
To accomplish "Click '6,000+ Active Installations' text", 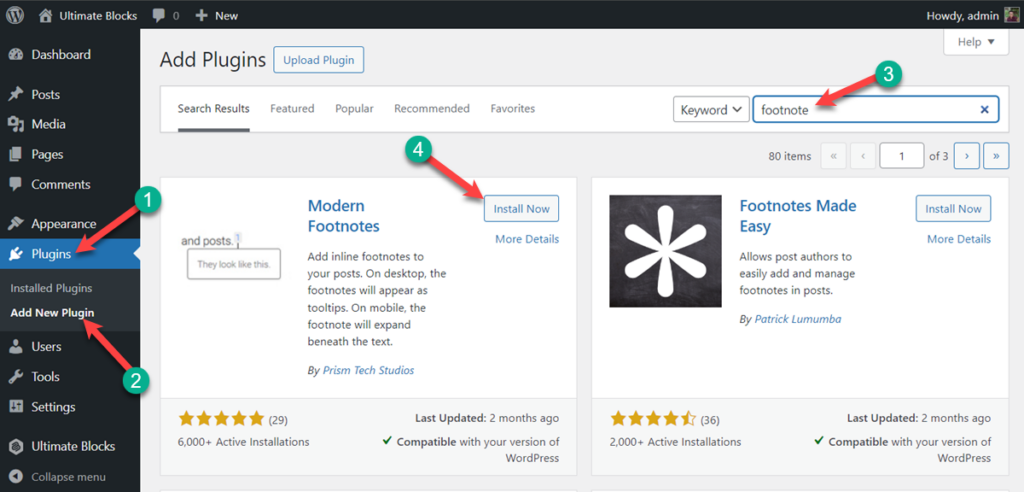I will click(x=244, y=442).
